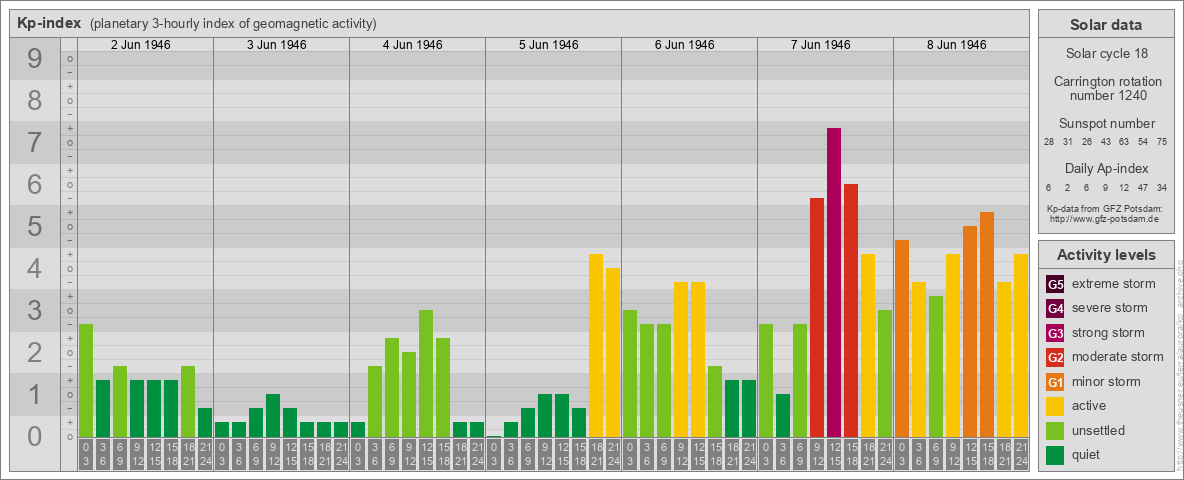Click the 8 Jun 1946 date header
The image size is (1184, 480).
coord(961,45)
